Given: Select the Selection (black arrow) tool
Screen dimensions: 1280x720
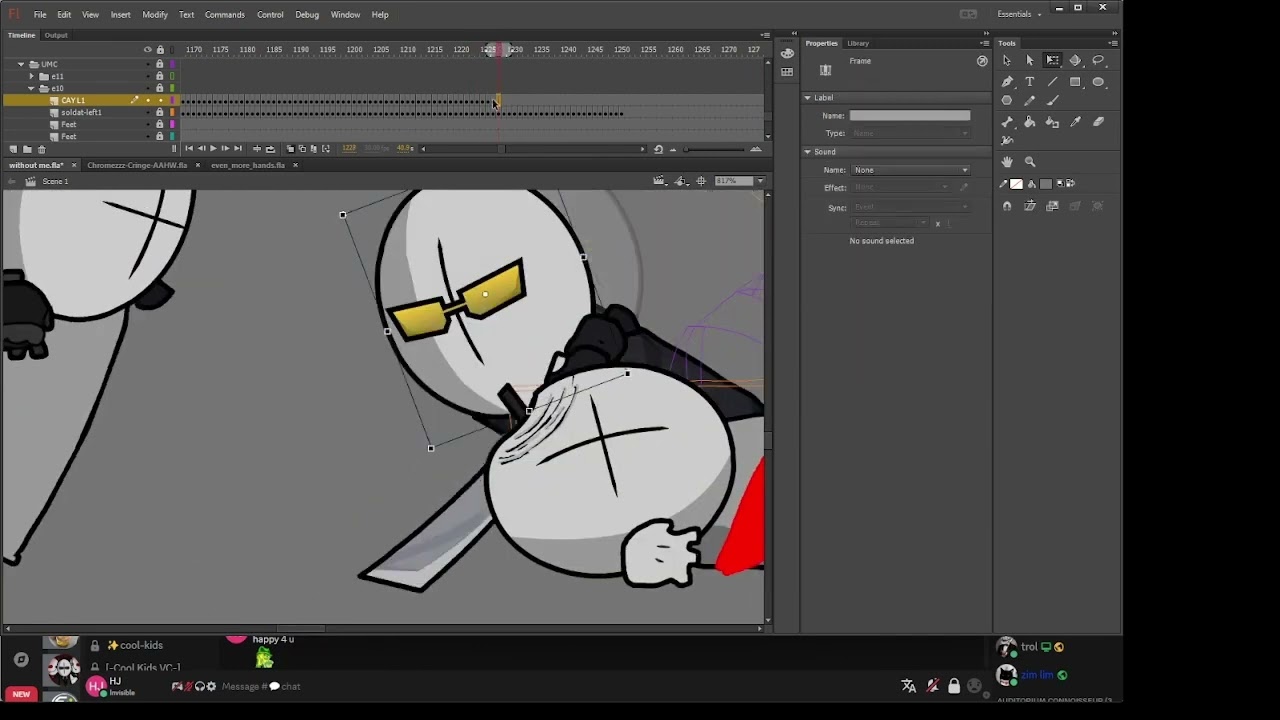Looking at the screenshot, I should tap(1007, 60).
